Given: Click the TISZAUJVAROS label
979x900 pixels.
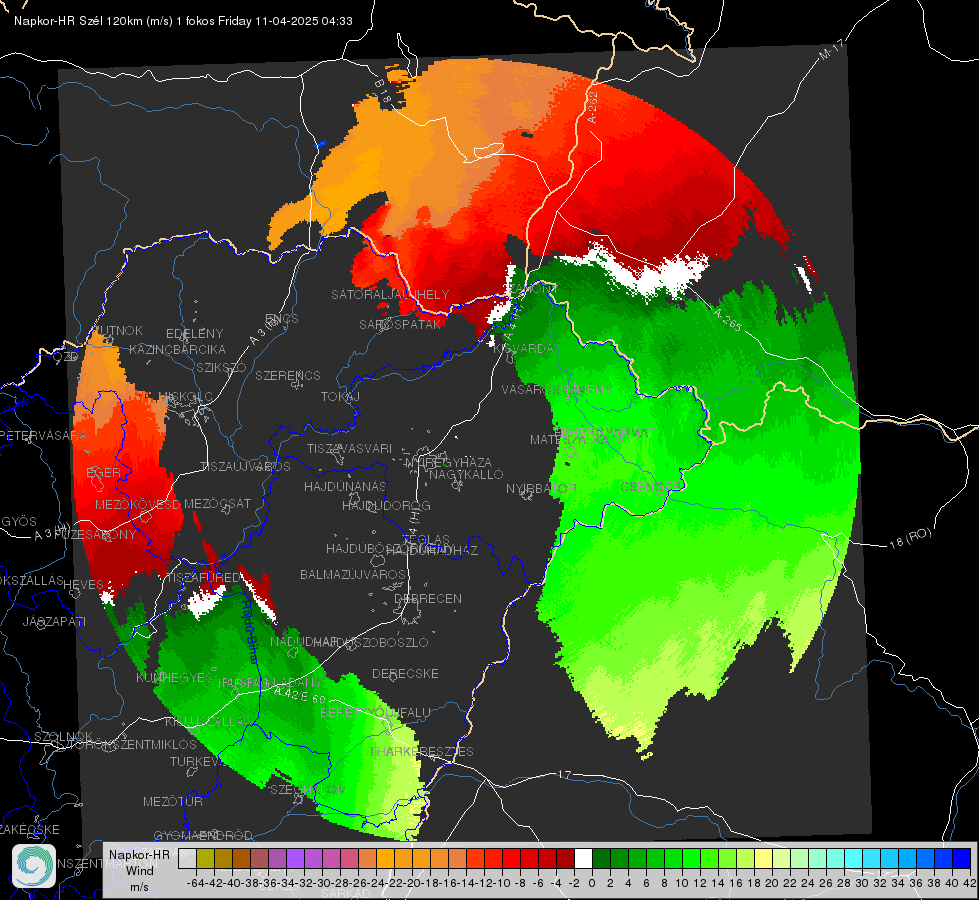Looking at the screenshot, I should click(245, 467).
